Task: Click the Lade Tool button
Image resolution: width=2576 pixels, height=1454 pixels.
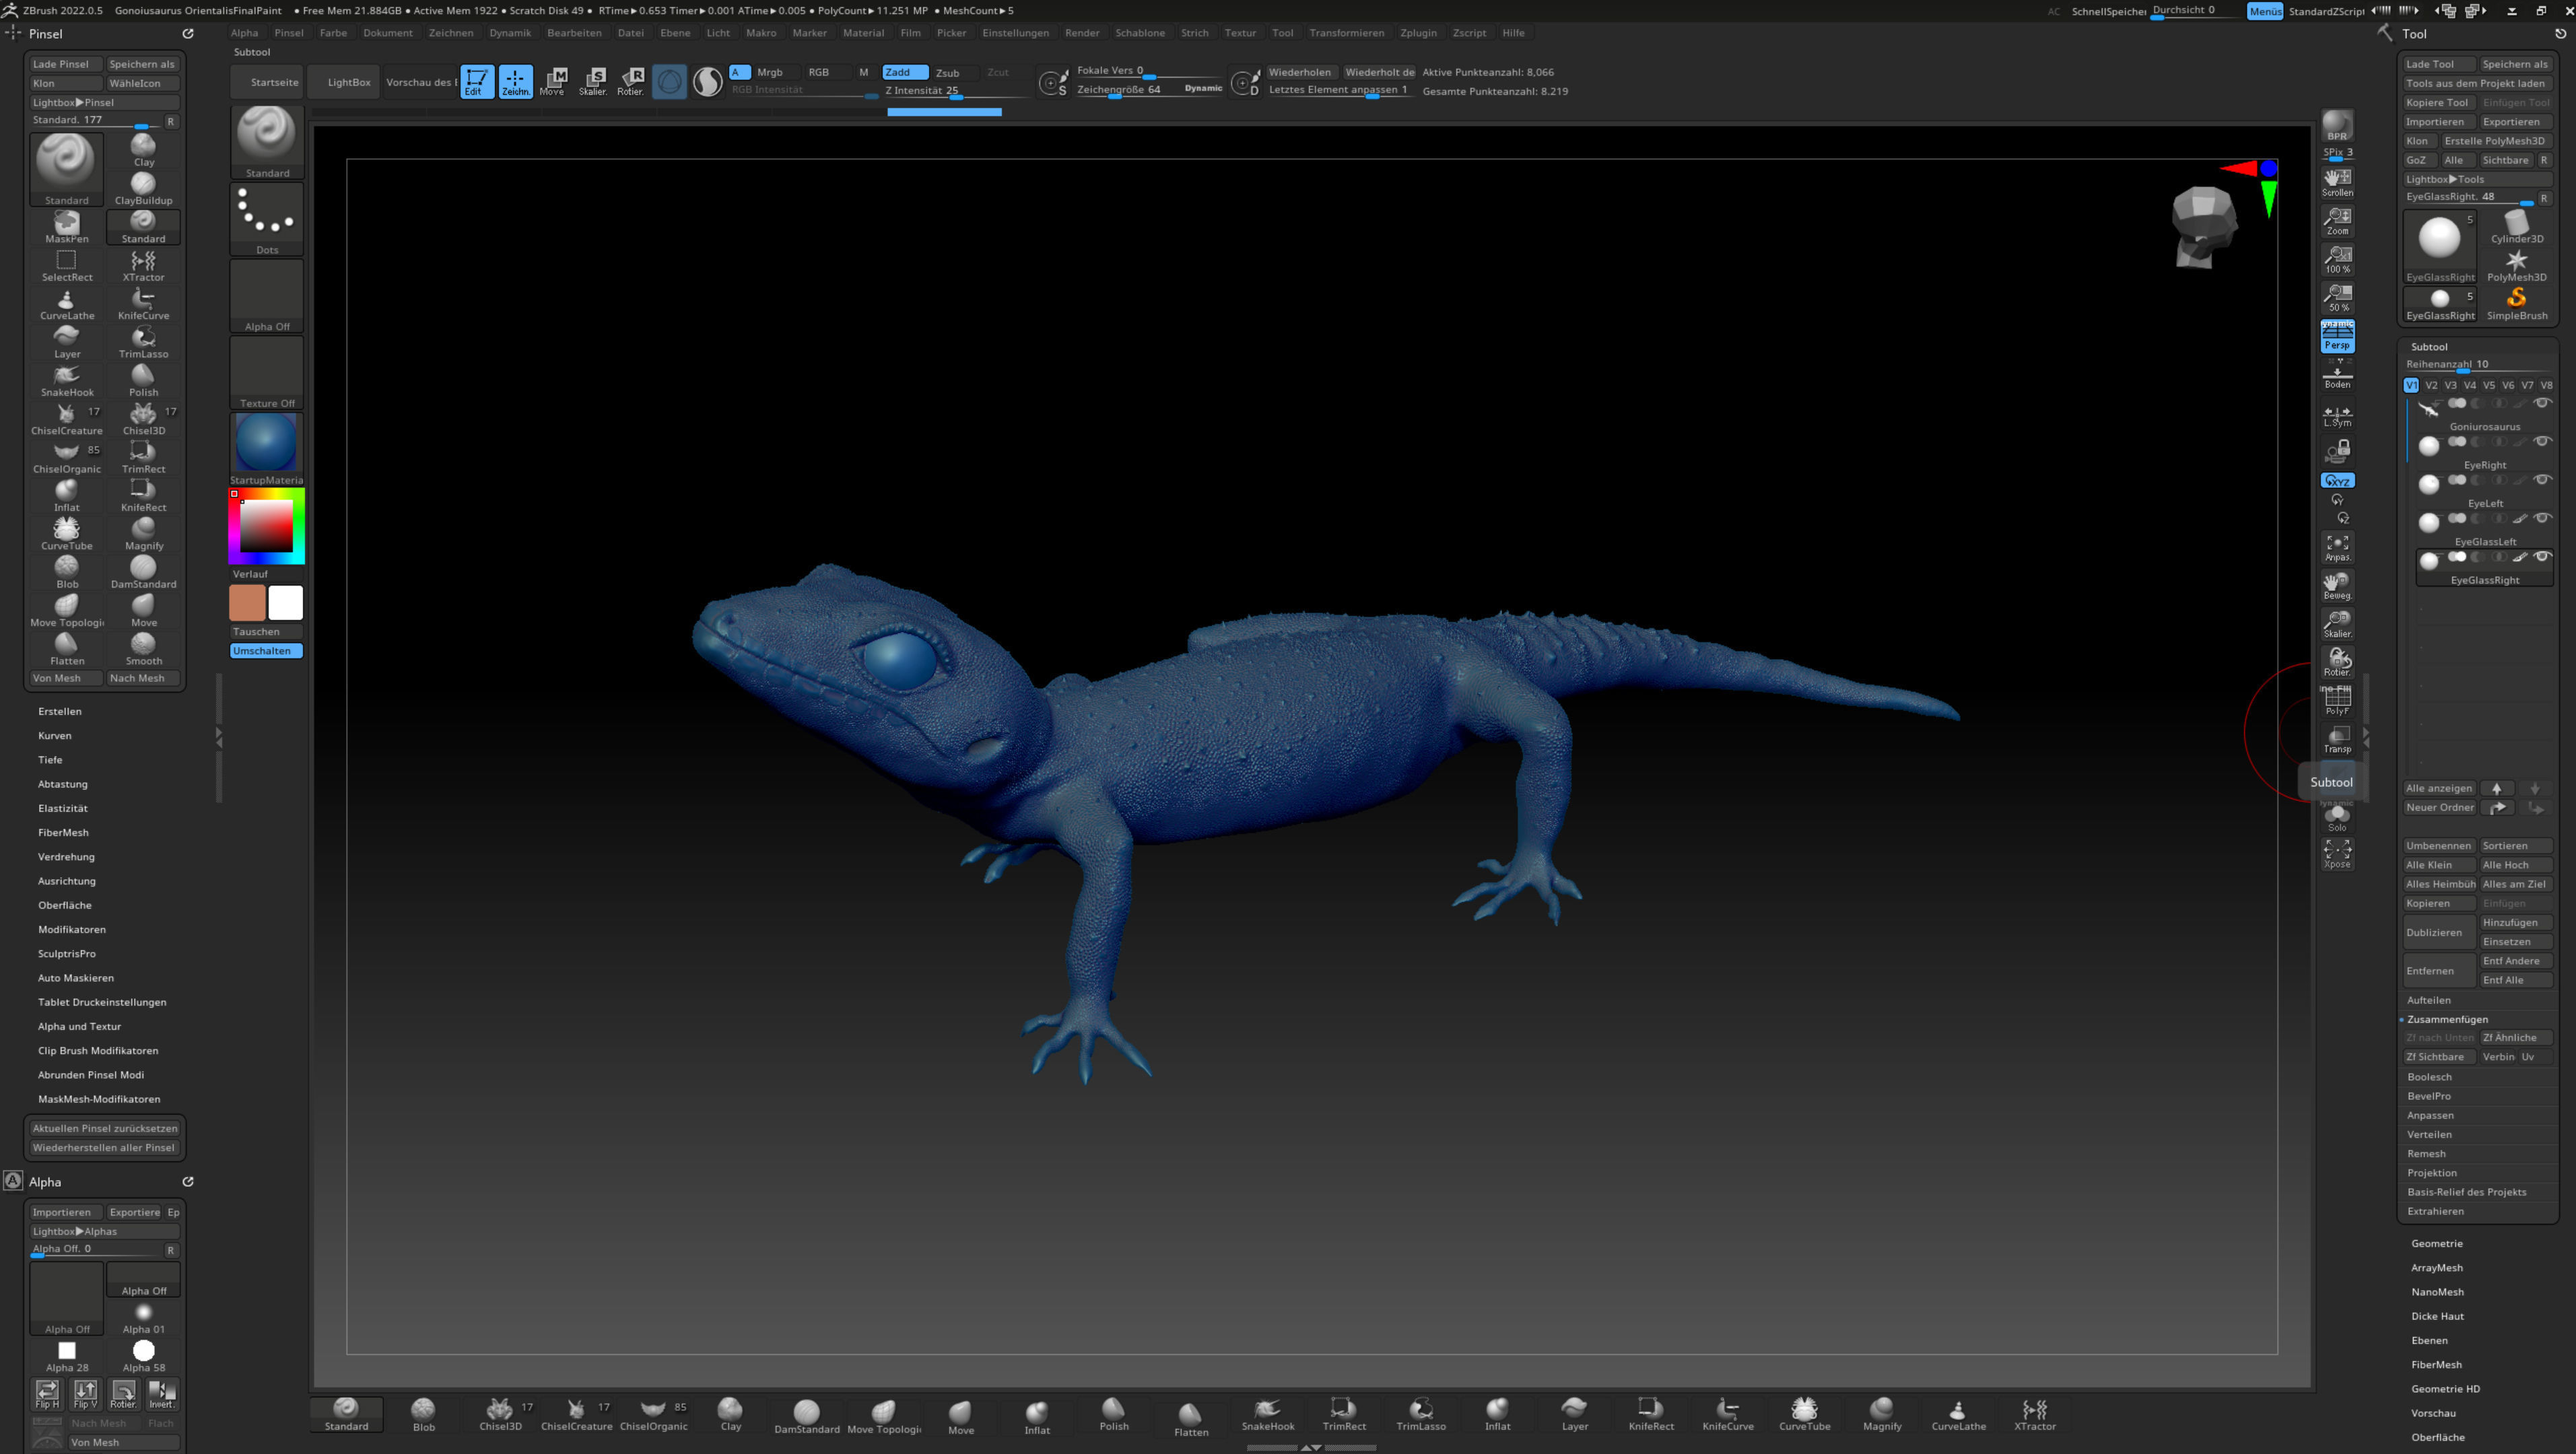Action: [x=2439, y=64]
